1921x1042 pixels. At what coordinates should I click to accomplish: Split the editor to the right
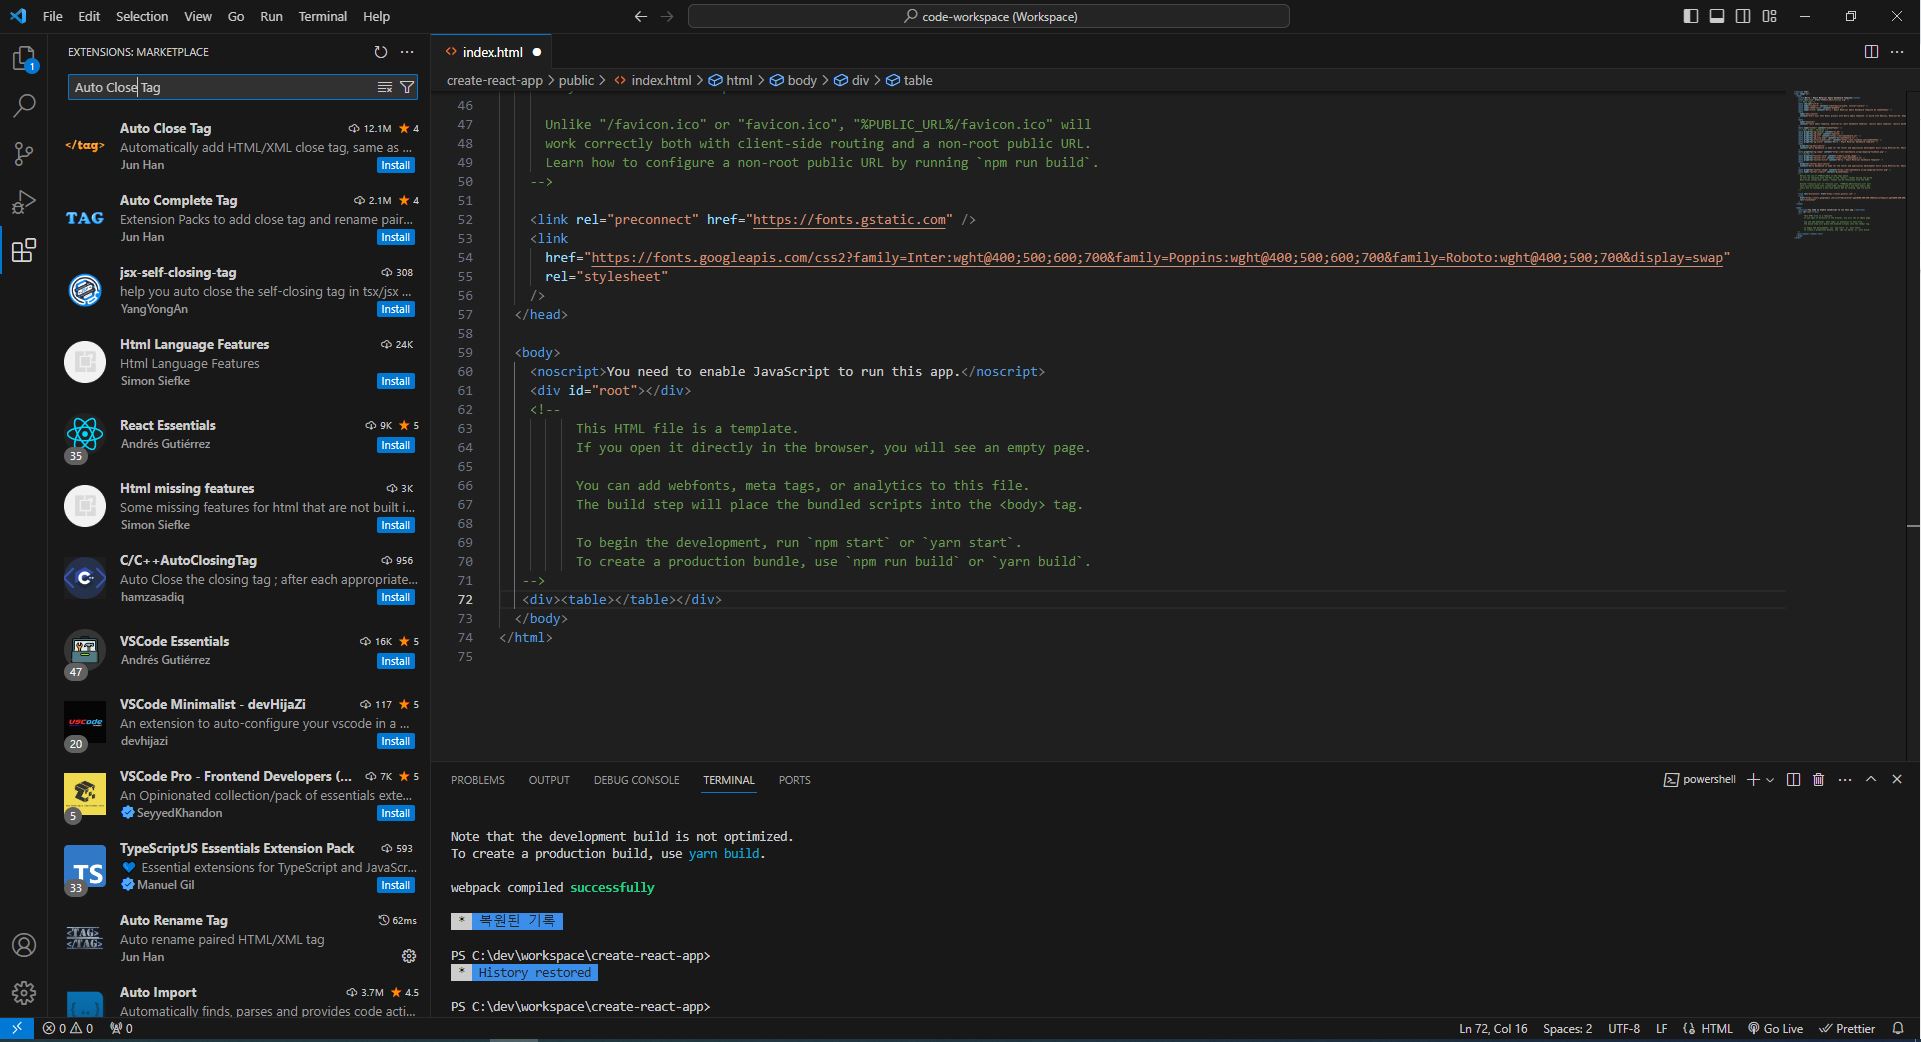point(1871,52)
